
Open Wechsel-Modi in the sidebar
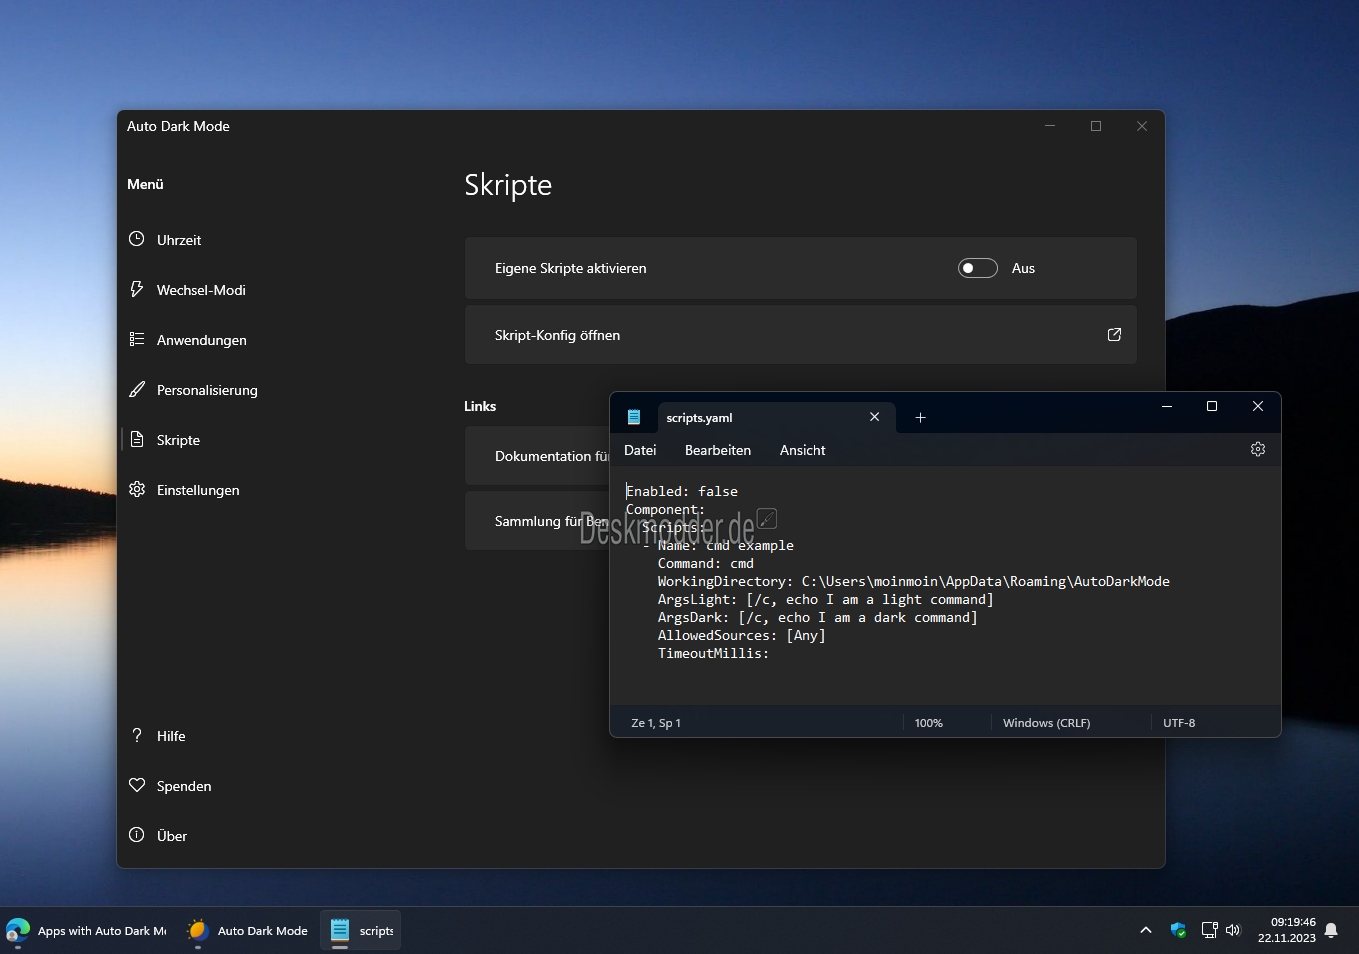pos(187,290)
